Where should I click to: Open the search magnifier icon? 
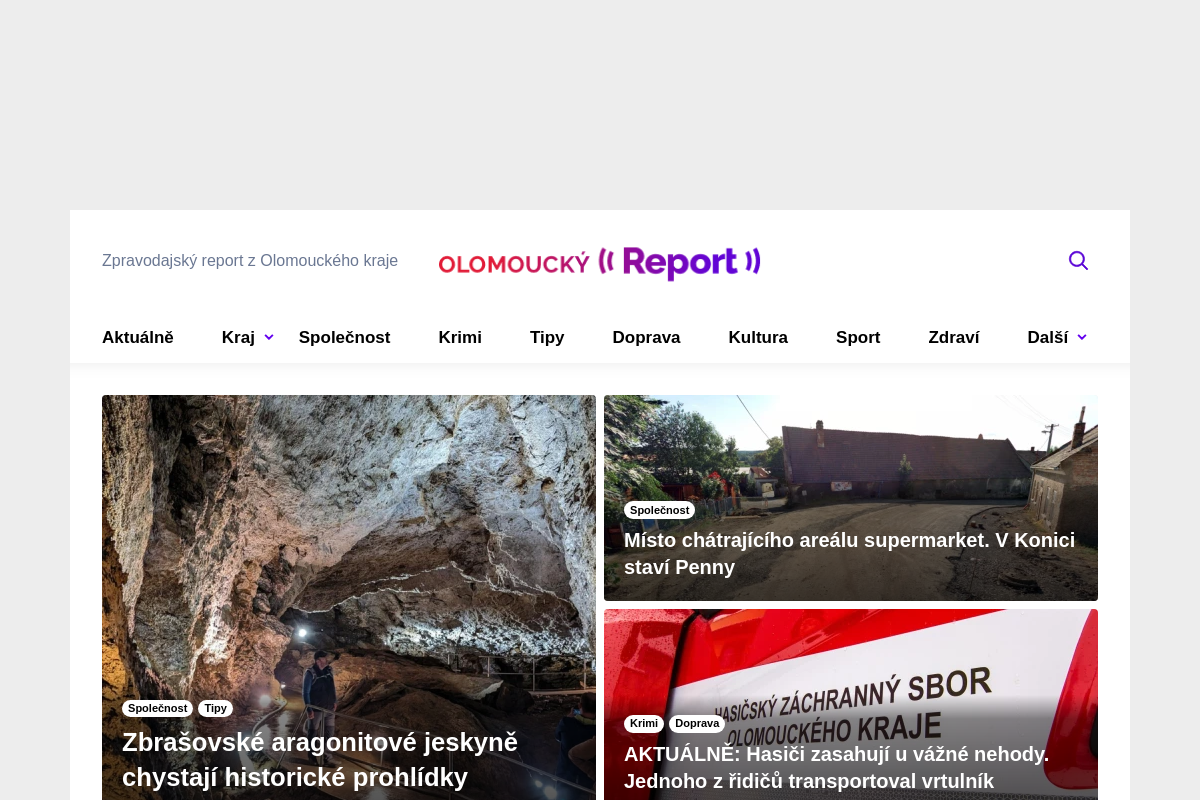(x=1078, y=261)
